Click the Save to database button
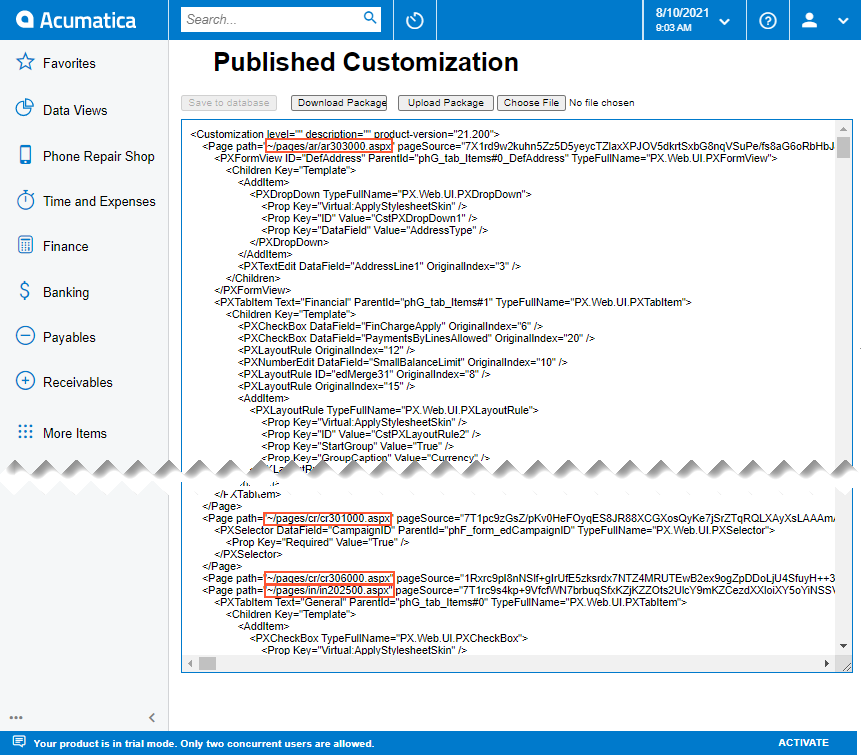Screen dimensions: 861x755 coord(229,103)
